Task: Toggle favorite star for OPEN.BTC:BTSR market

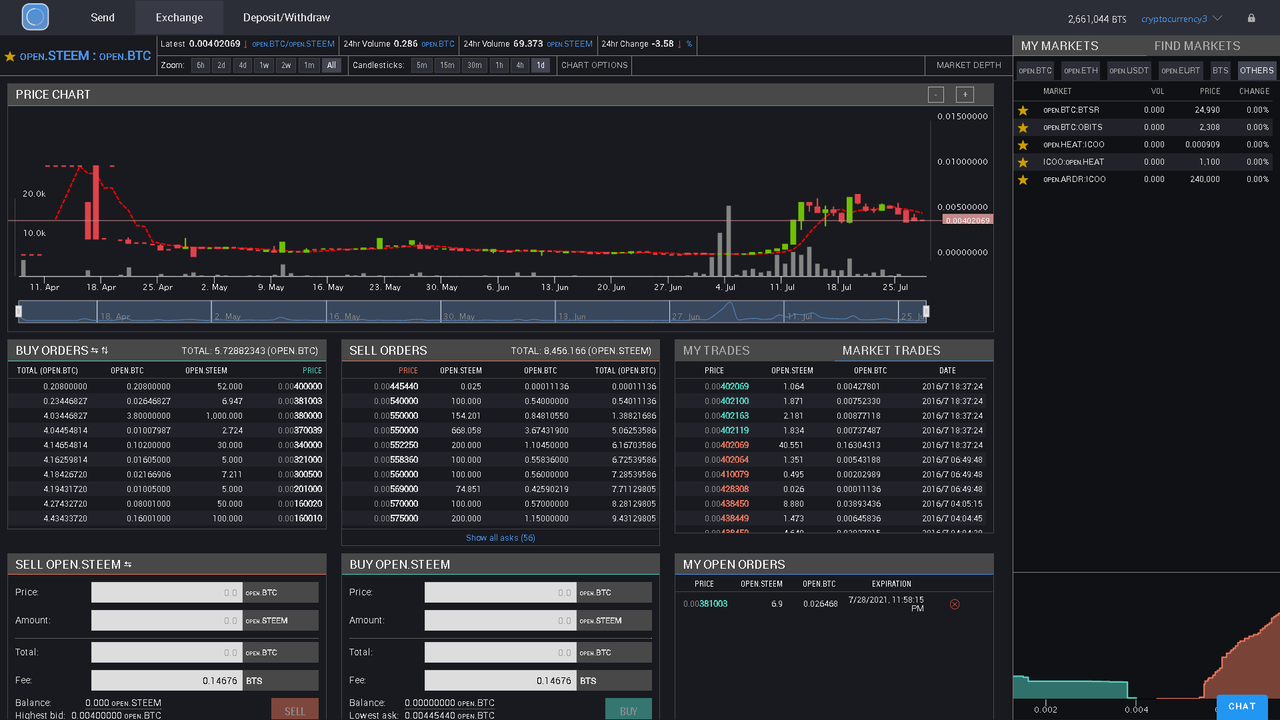Action: click(1023, 110)
